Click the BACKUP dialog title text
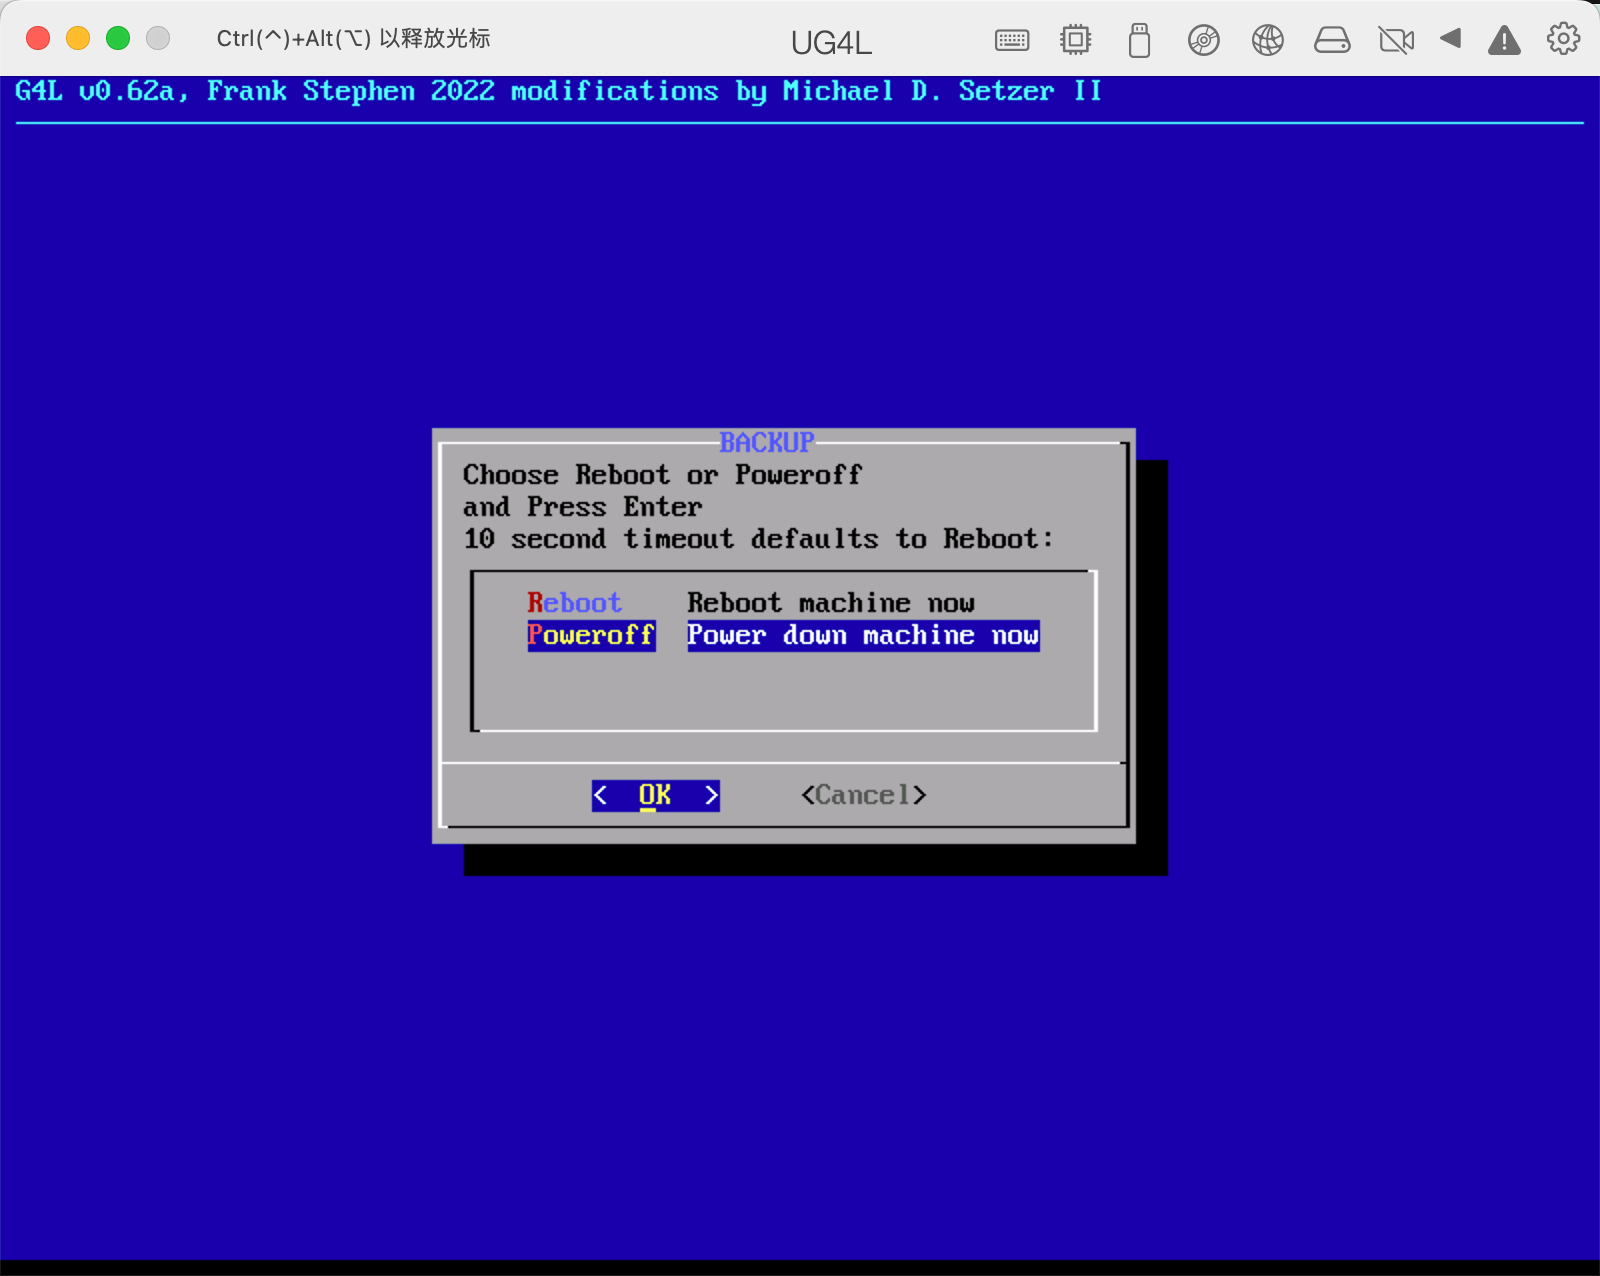Viewport: 1600px width, 1276px height. pos(767,442)
